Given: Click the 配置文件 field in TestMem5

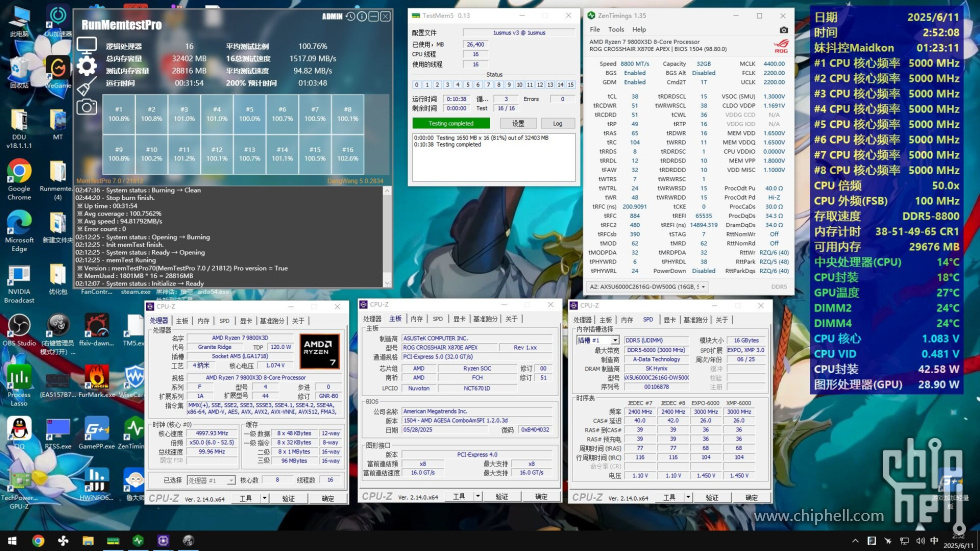Looking at the screenshot, I should pos(519,32).
